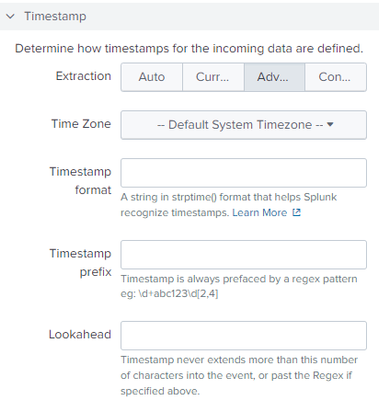Click the strptime() format help text
Screen dimensions: 379x400
229,205
